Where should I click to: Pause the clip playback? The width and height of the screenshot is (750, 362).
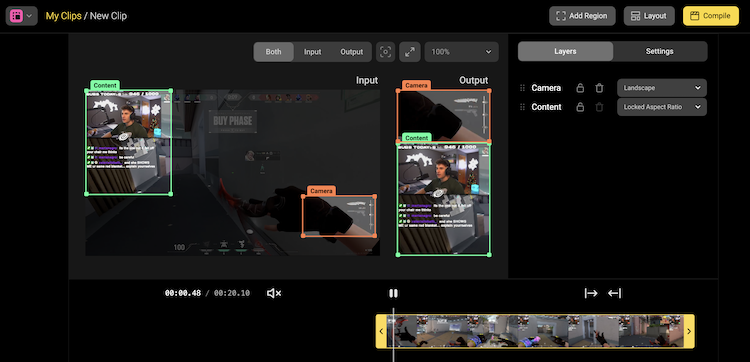pos(393,293)
